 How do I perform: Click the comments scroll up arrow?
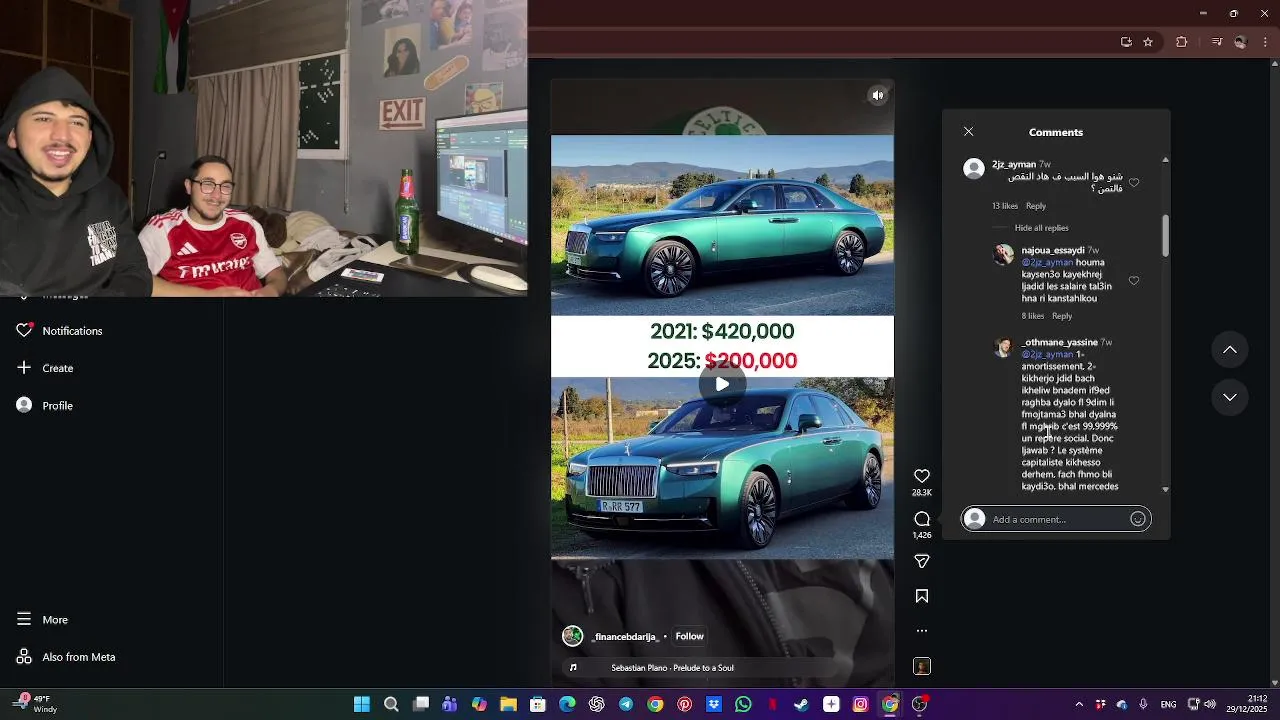(x=1165, y=160)
